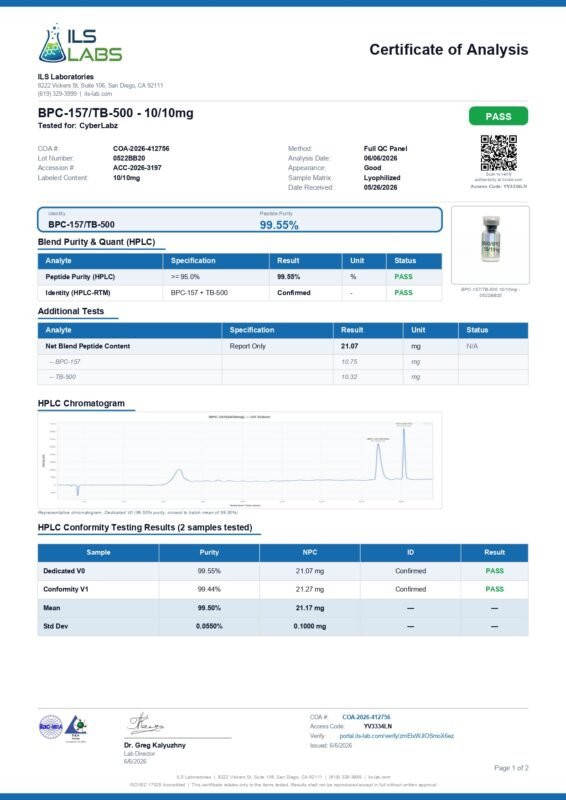
Task: Select the Labeled Content 10/10mg value
Action: click(126, 178)
